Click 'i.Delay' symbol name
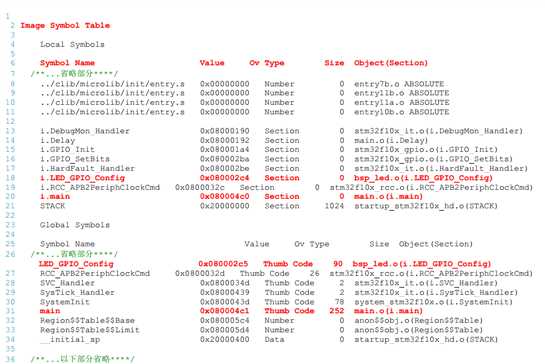The height and width of the screenshot is (364, 545). click(57, 140)
